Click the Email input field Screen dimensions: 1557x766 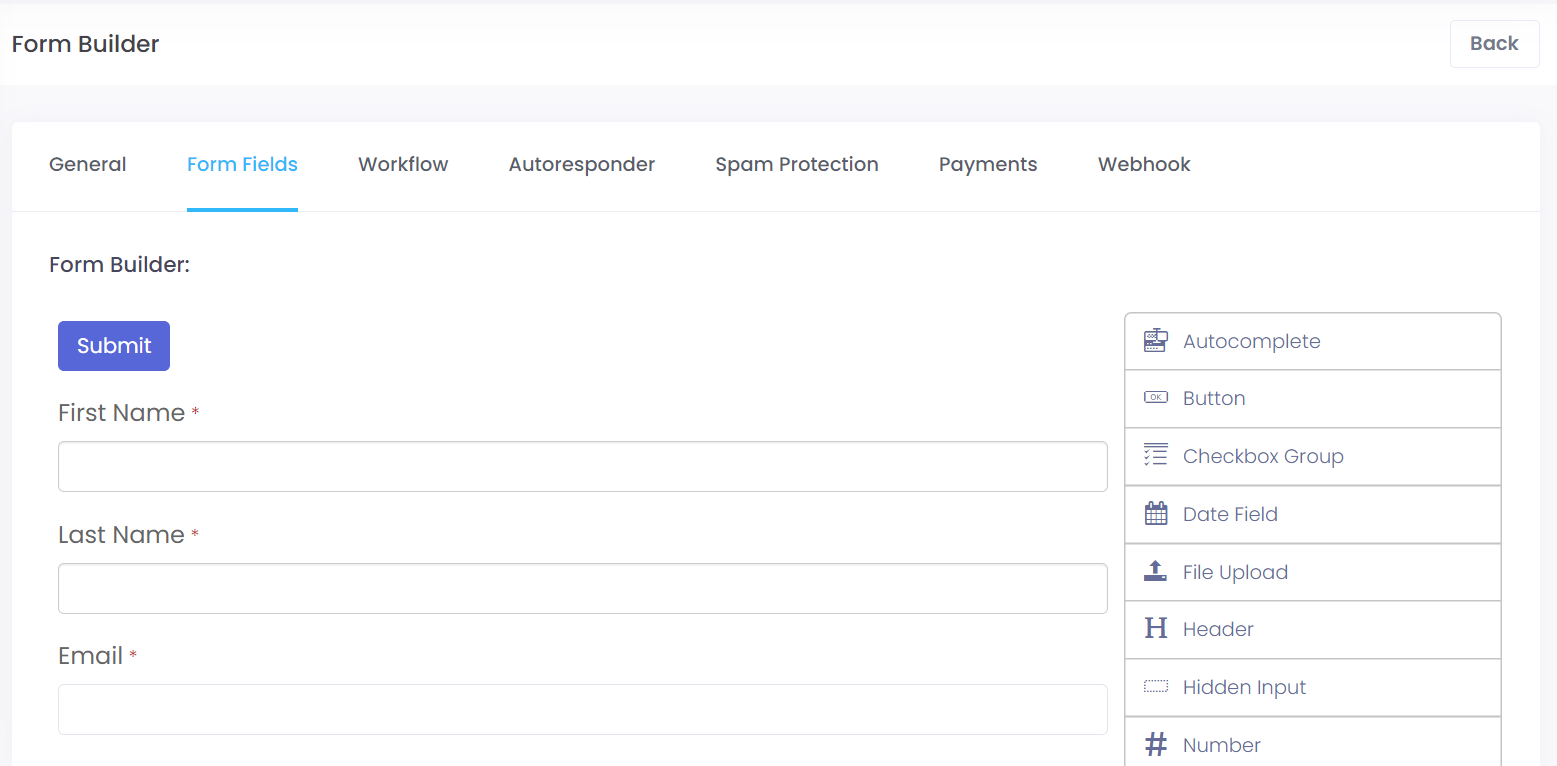point(582,709)
